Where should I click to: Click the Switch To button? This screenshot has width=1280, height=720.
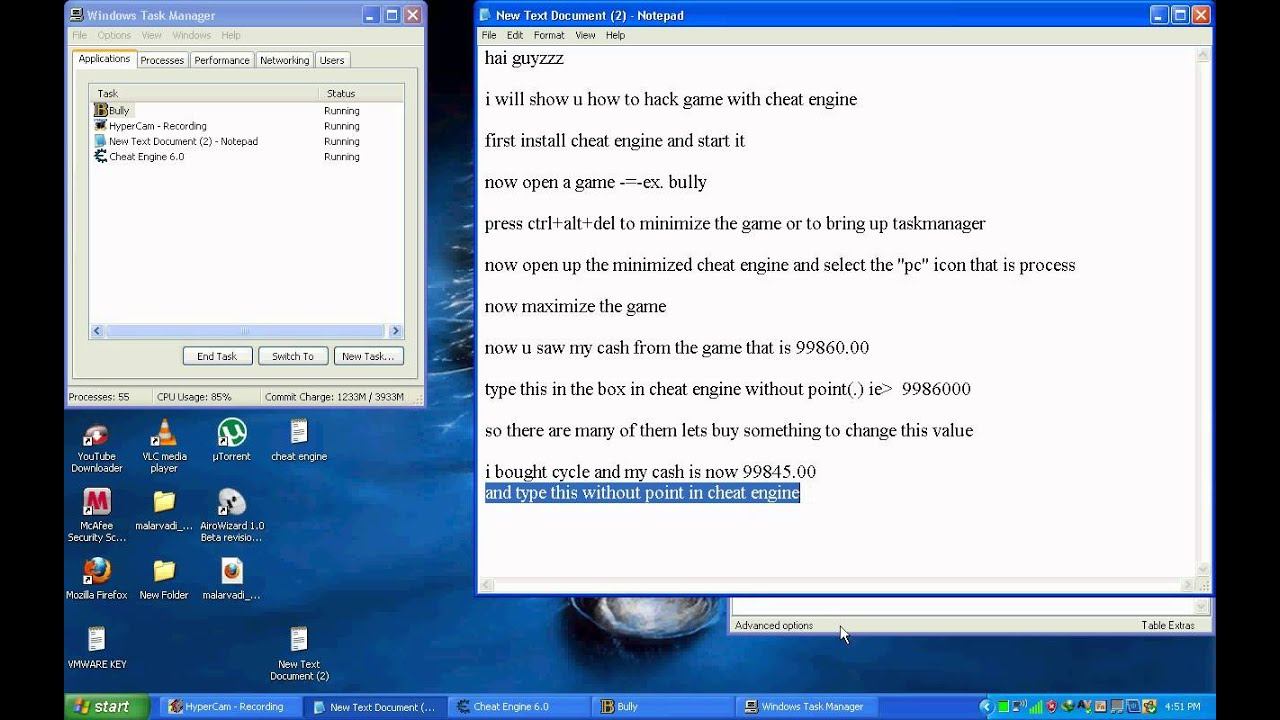click(293, 356)
